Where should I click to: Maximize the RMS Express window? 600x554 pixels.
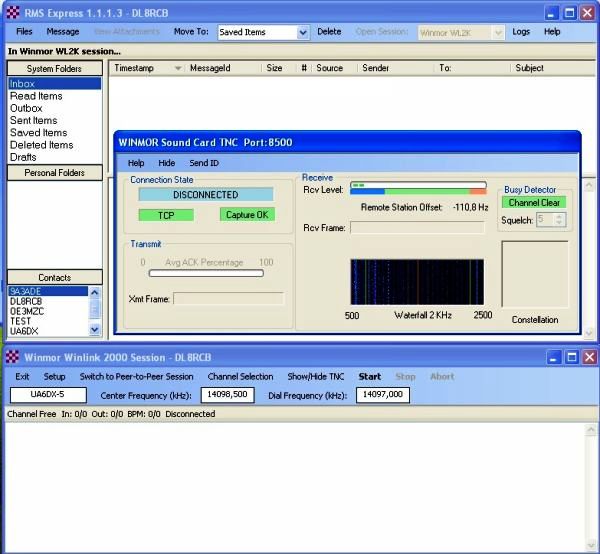click(569, 13)
